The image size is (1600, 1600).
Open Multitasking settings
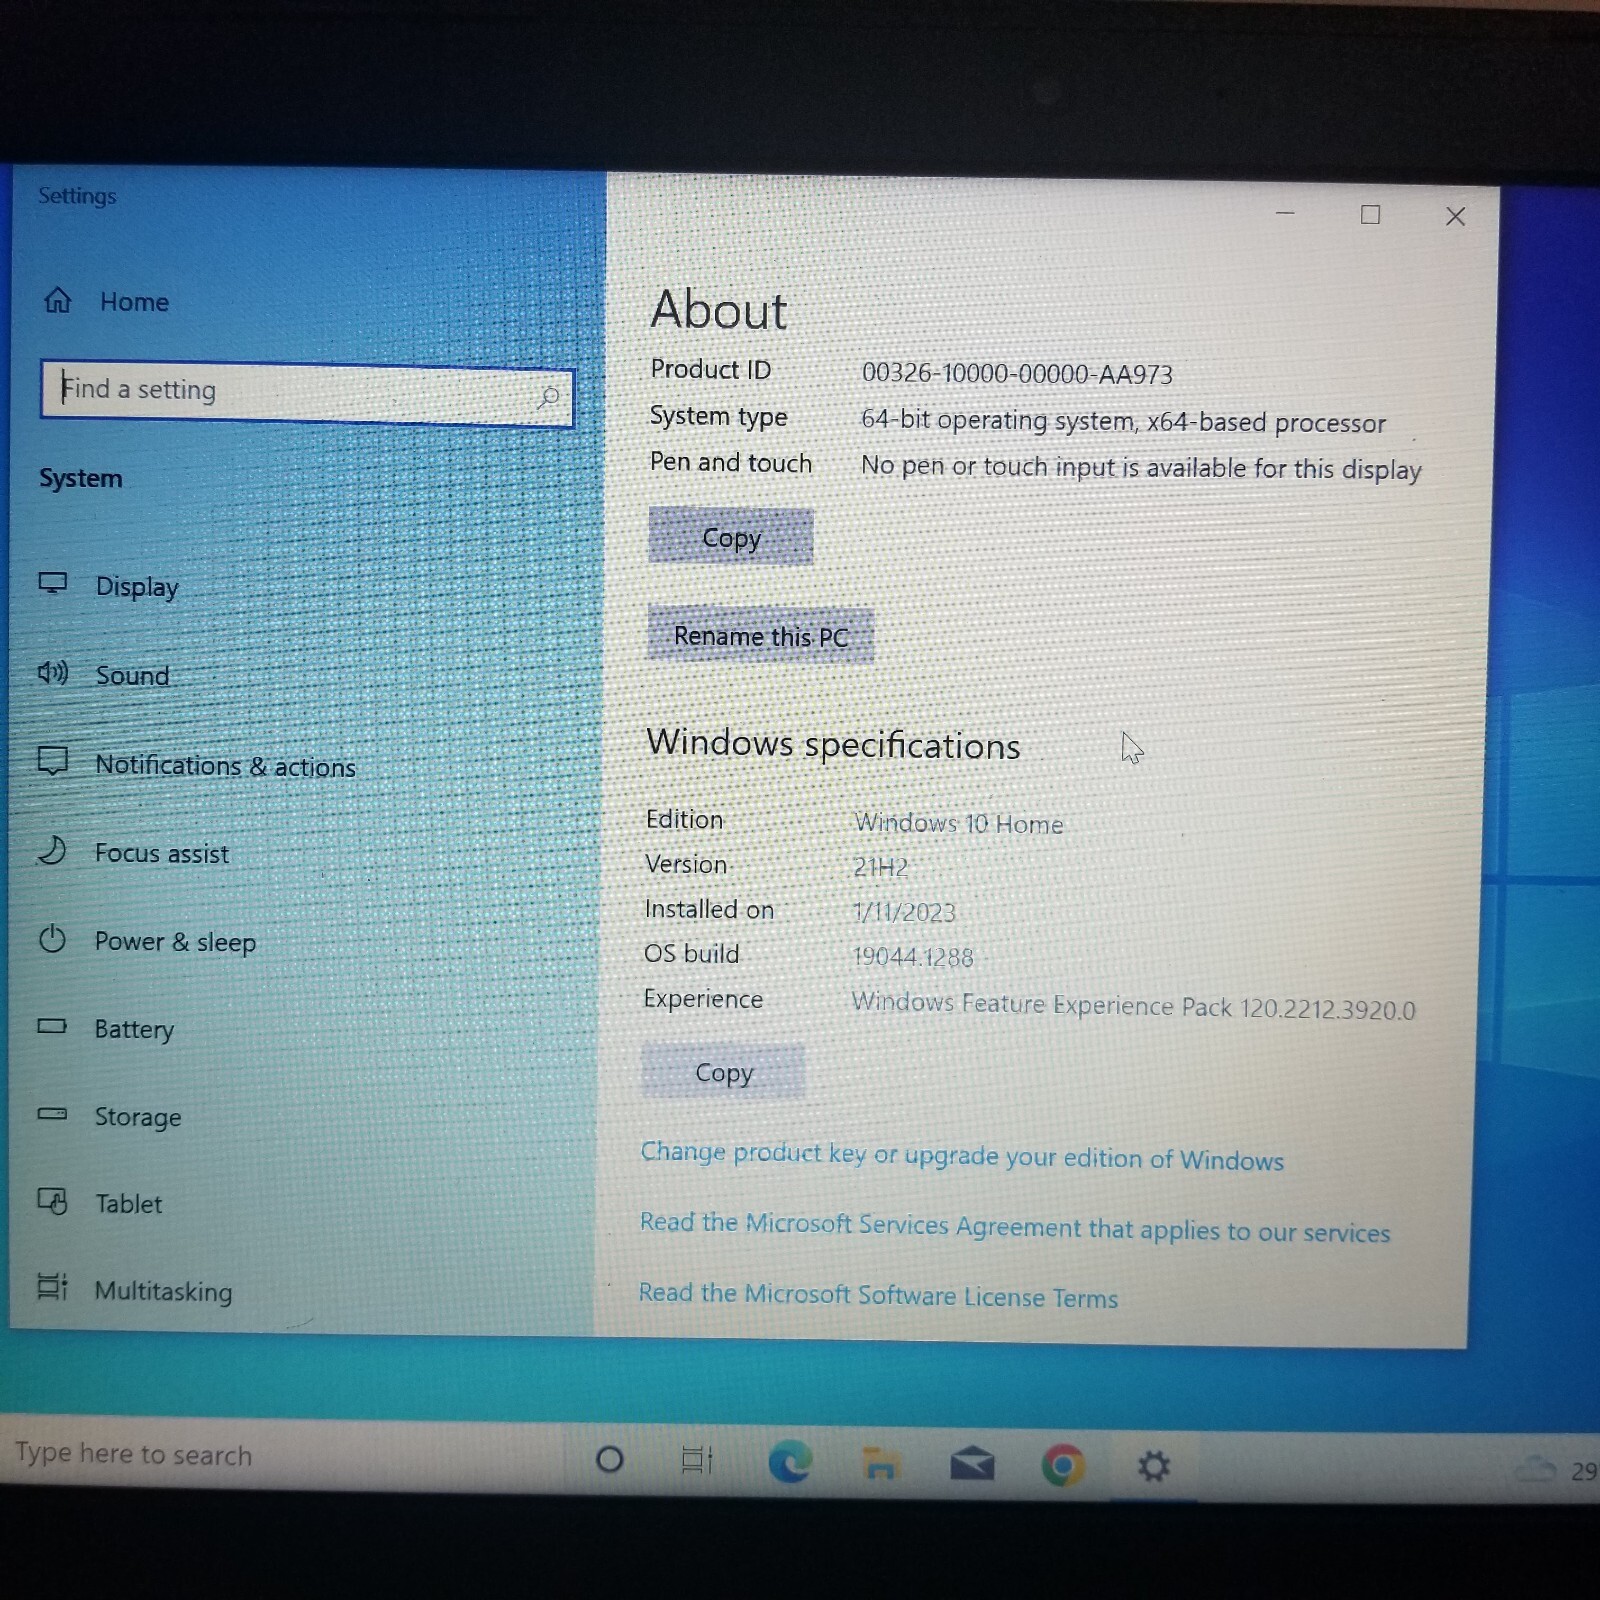tap(163, 1291)
